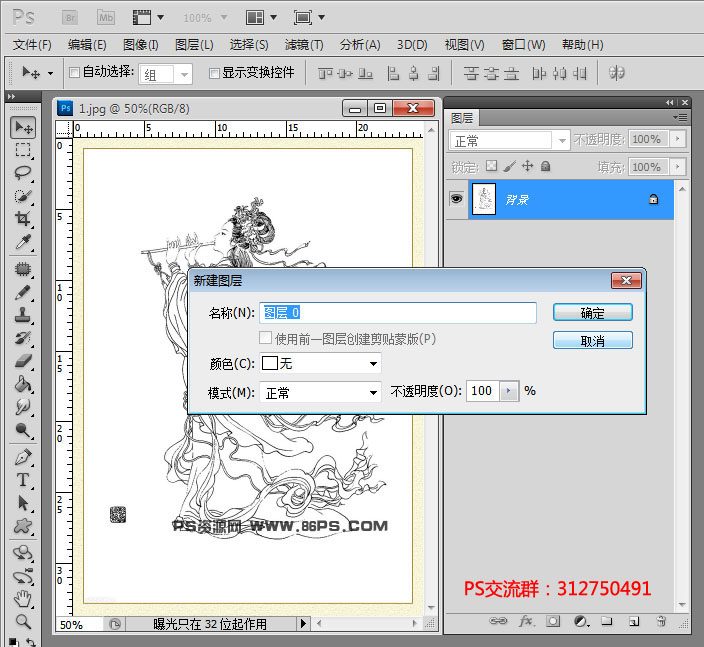Check use previous layer clipping mask option

(265, 338)
